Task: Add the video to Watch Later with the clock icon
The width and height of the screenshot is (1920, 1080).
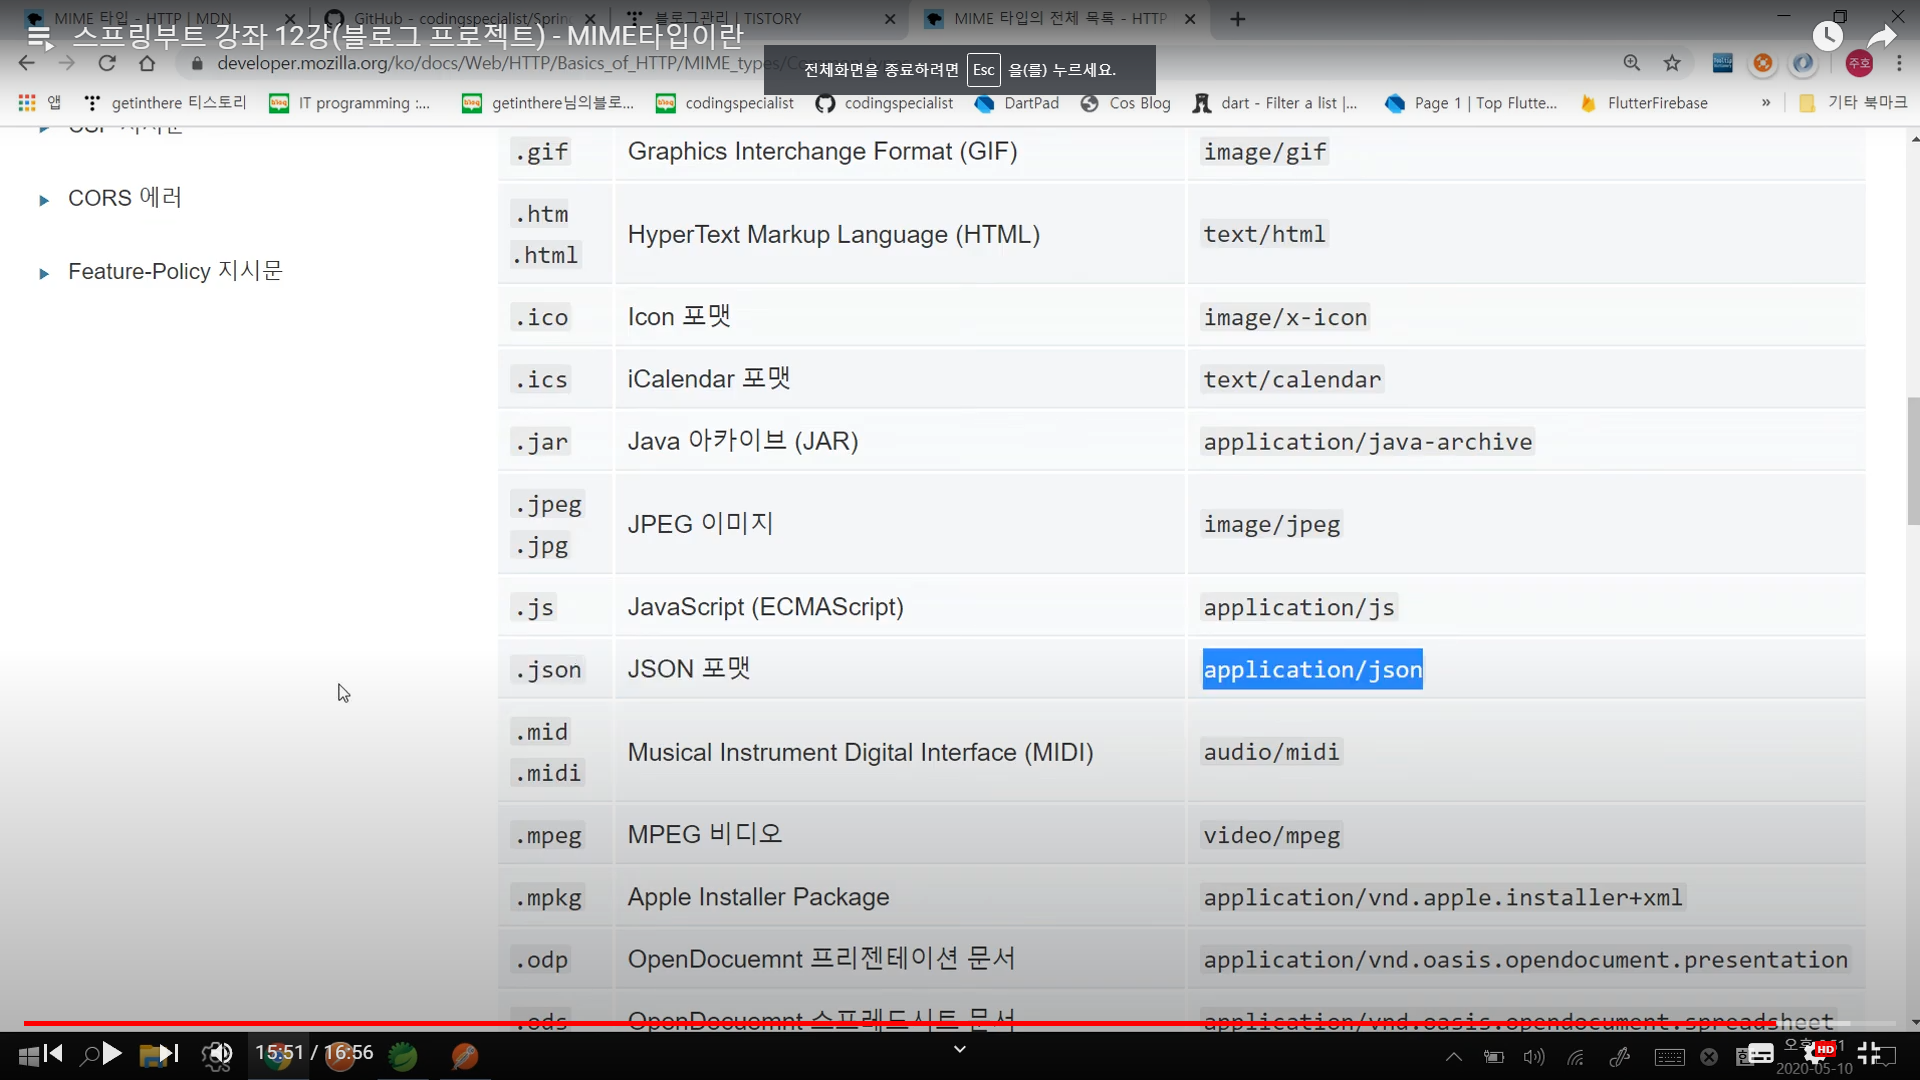Action: (1827, 37)
